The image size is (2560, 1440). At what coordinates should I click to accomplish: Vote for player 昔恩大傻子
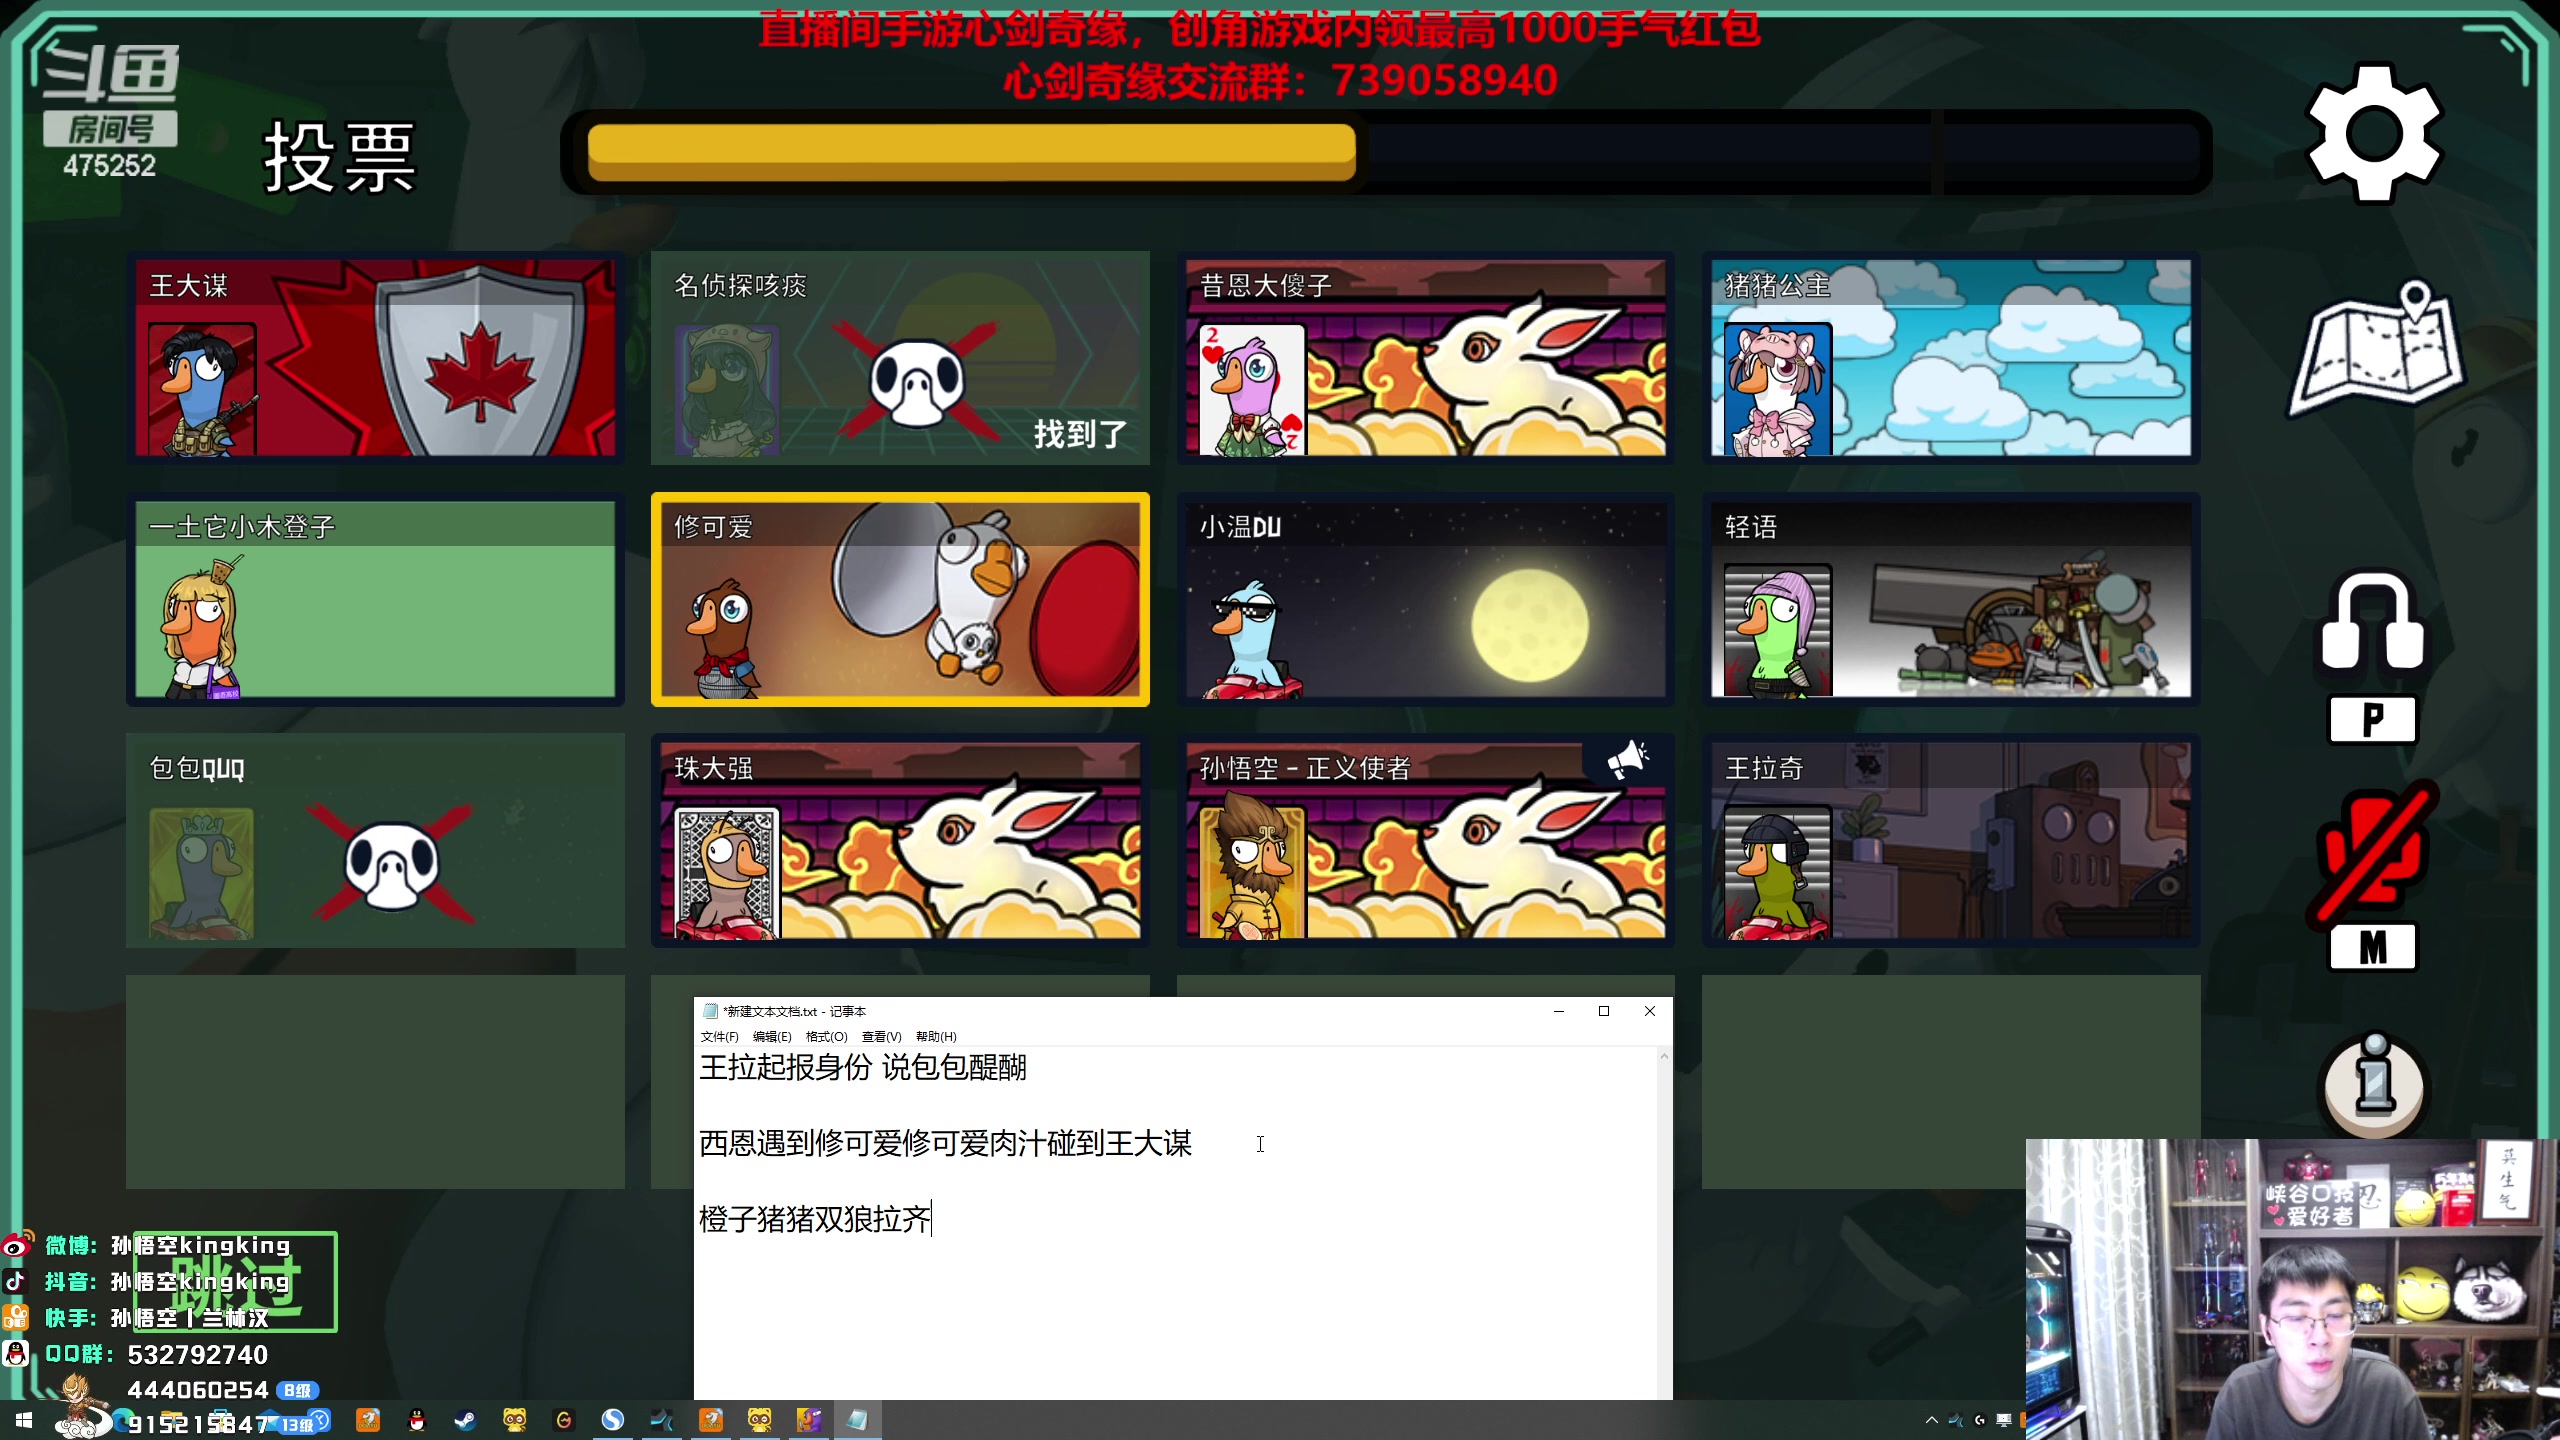point(1425,357)
